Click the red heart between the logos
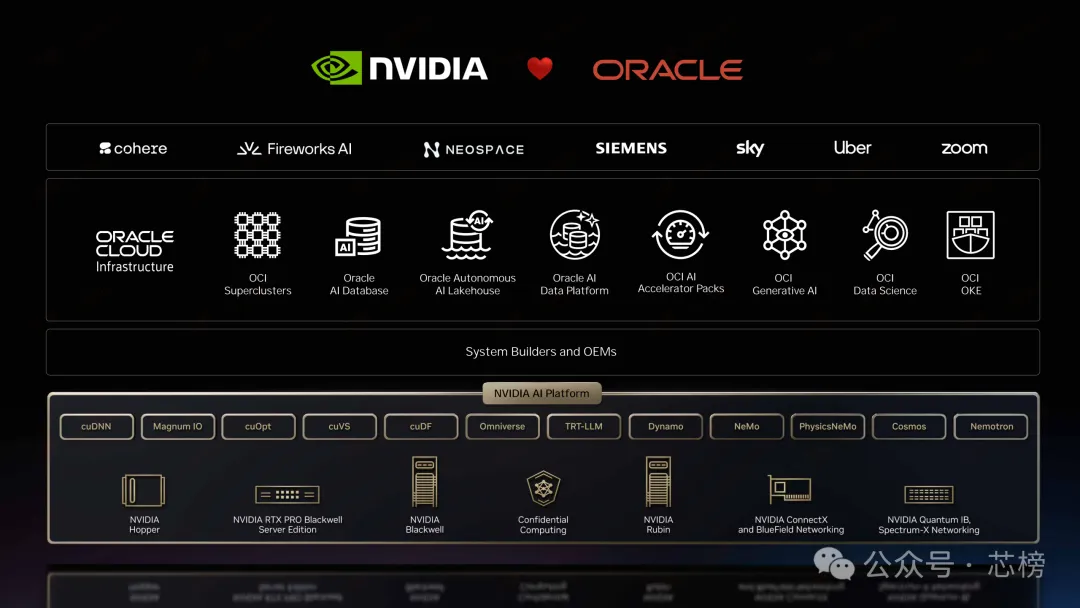The image size is (1080, 608). tap(540, 68)
